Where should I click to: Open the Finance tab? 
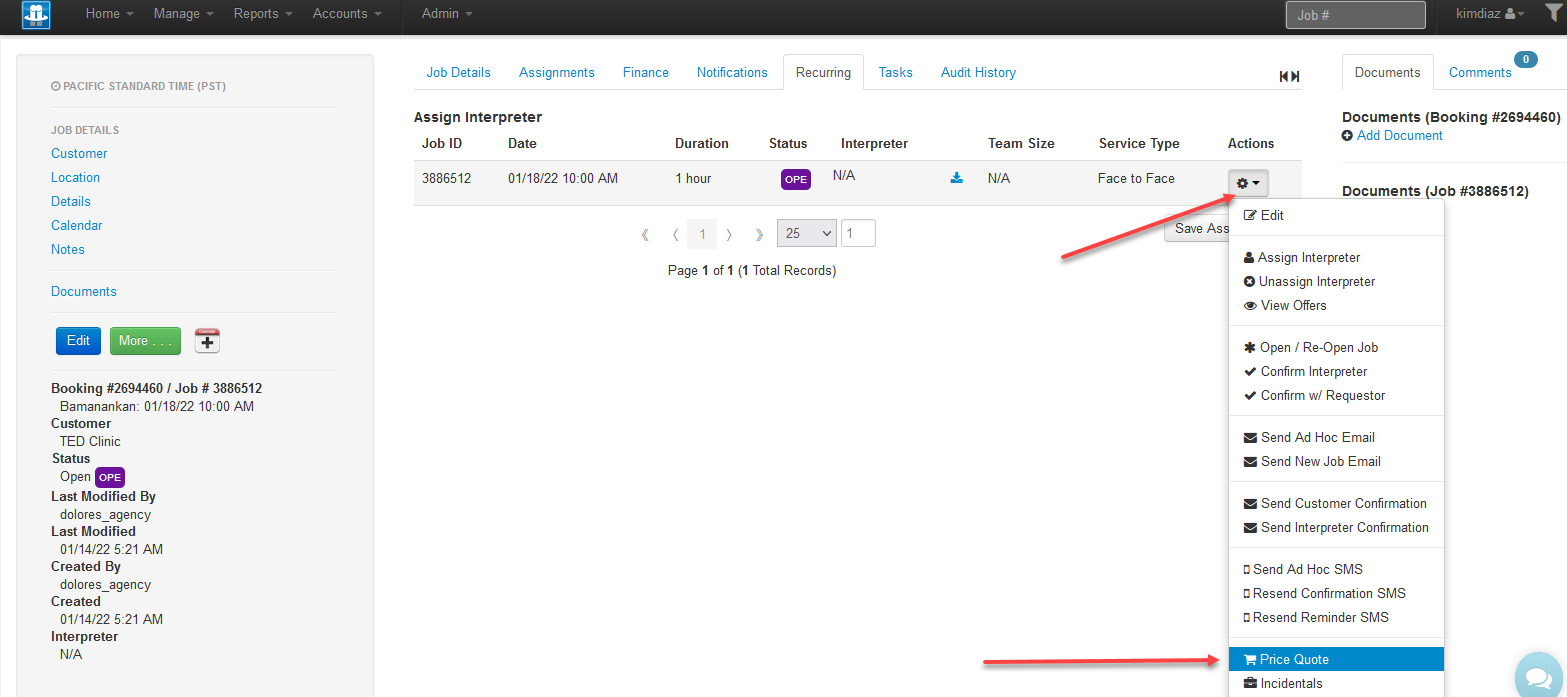pos(646,72)
